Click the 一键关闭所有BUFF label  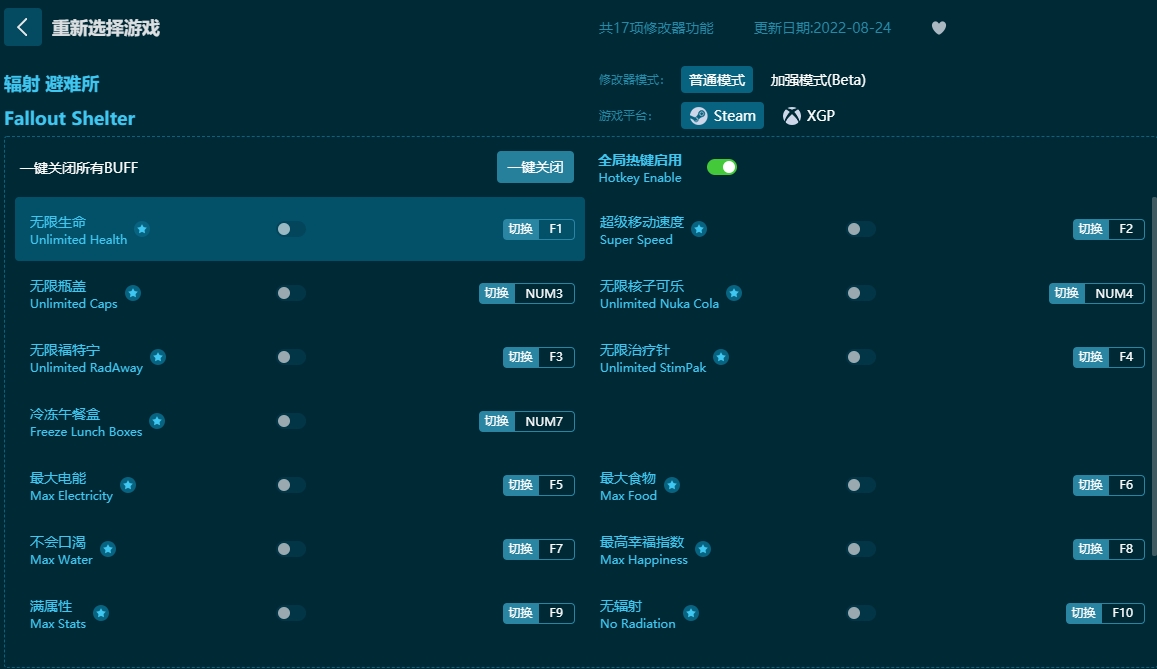(x=79, y=168)
